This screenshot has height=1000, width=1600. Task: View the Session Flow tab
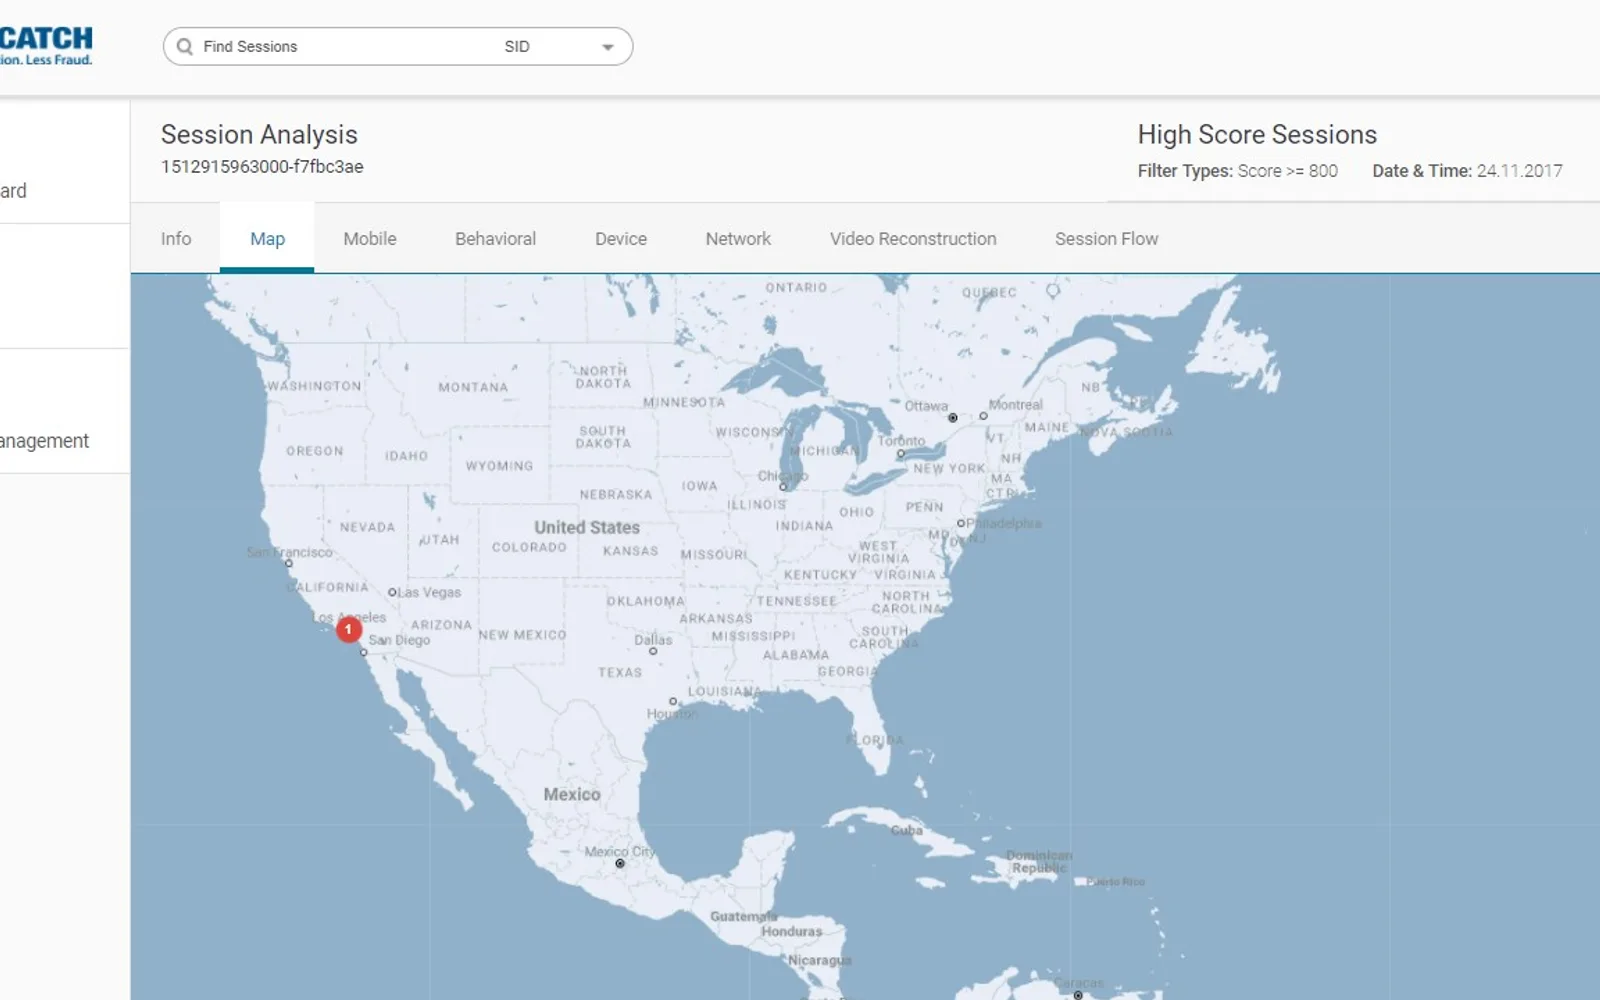1106,239
